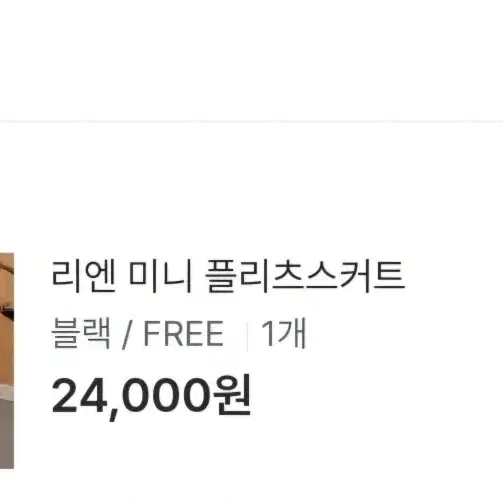The width and height of the screenshot is (503, 503).
Task: Click the orange upper part of thumbnail
Action: [x=7, y=317]
